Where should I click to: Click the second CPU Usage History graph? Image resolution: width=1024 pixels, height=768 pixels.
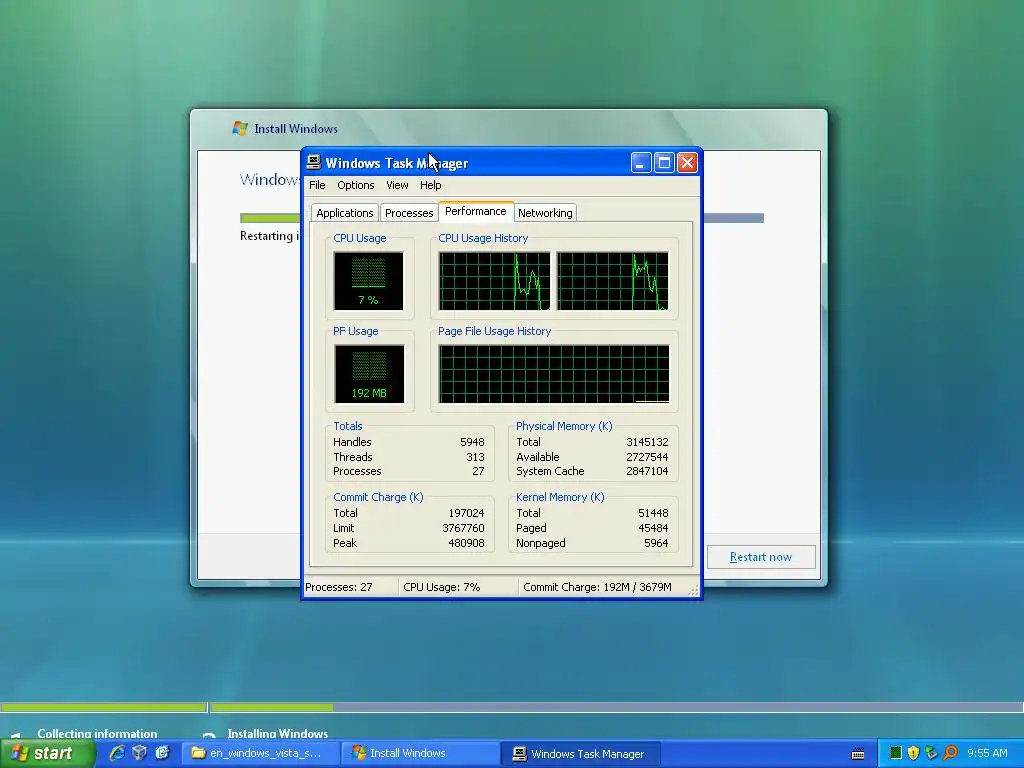[613, 281]
